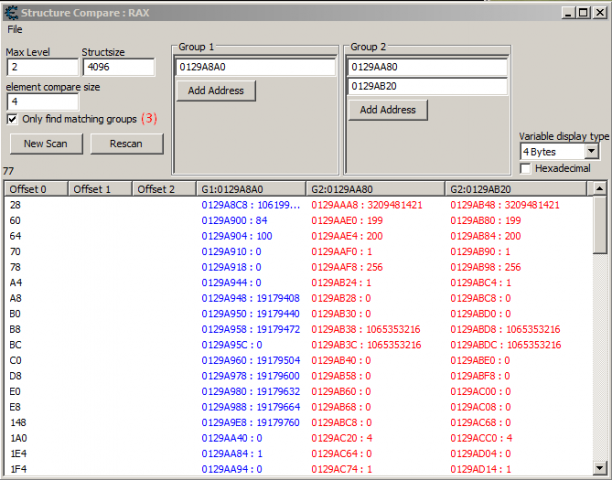Image resolution: width=612 pixels, height=480 pixels.
Task: Open the File menu
Action: point(15,29)
